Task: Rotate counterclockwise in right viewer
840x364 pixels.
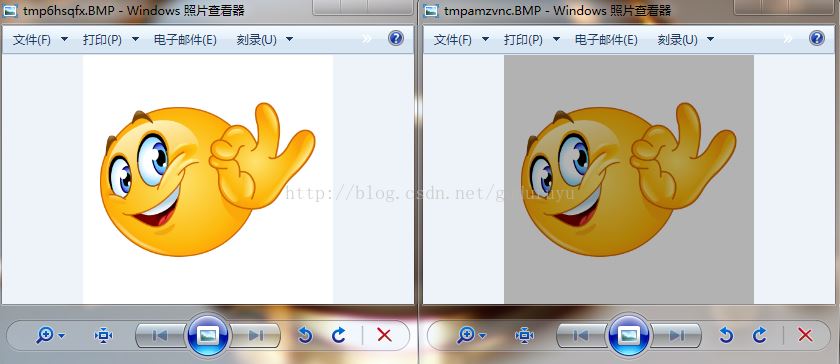Action: [726, 336]
